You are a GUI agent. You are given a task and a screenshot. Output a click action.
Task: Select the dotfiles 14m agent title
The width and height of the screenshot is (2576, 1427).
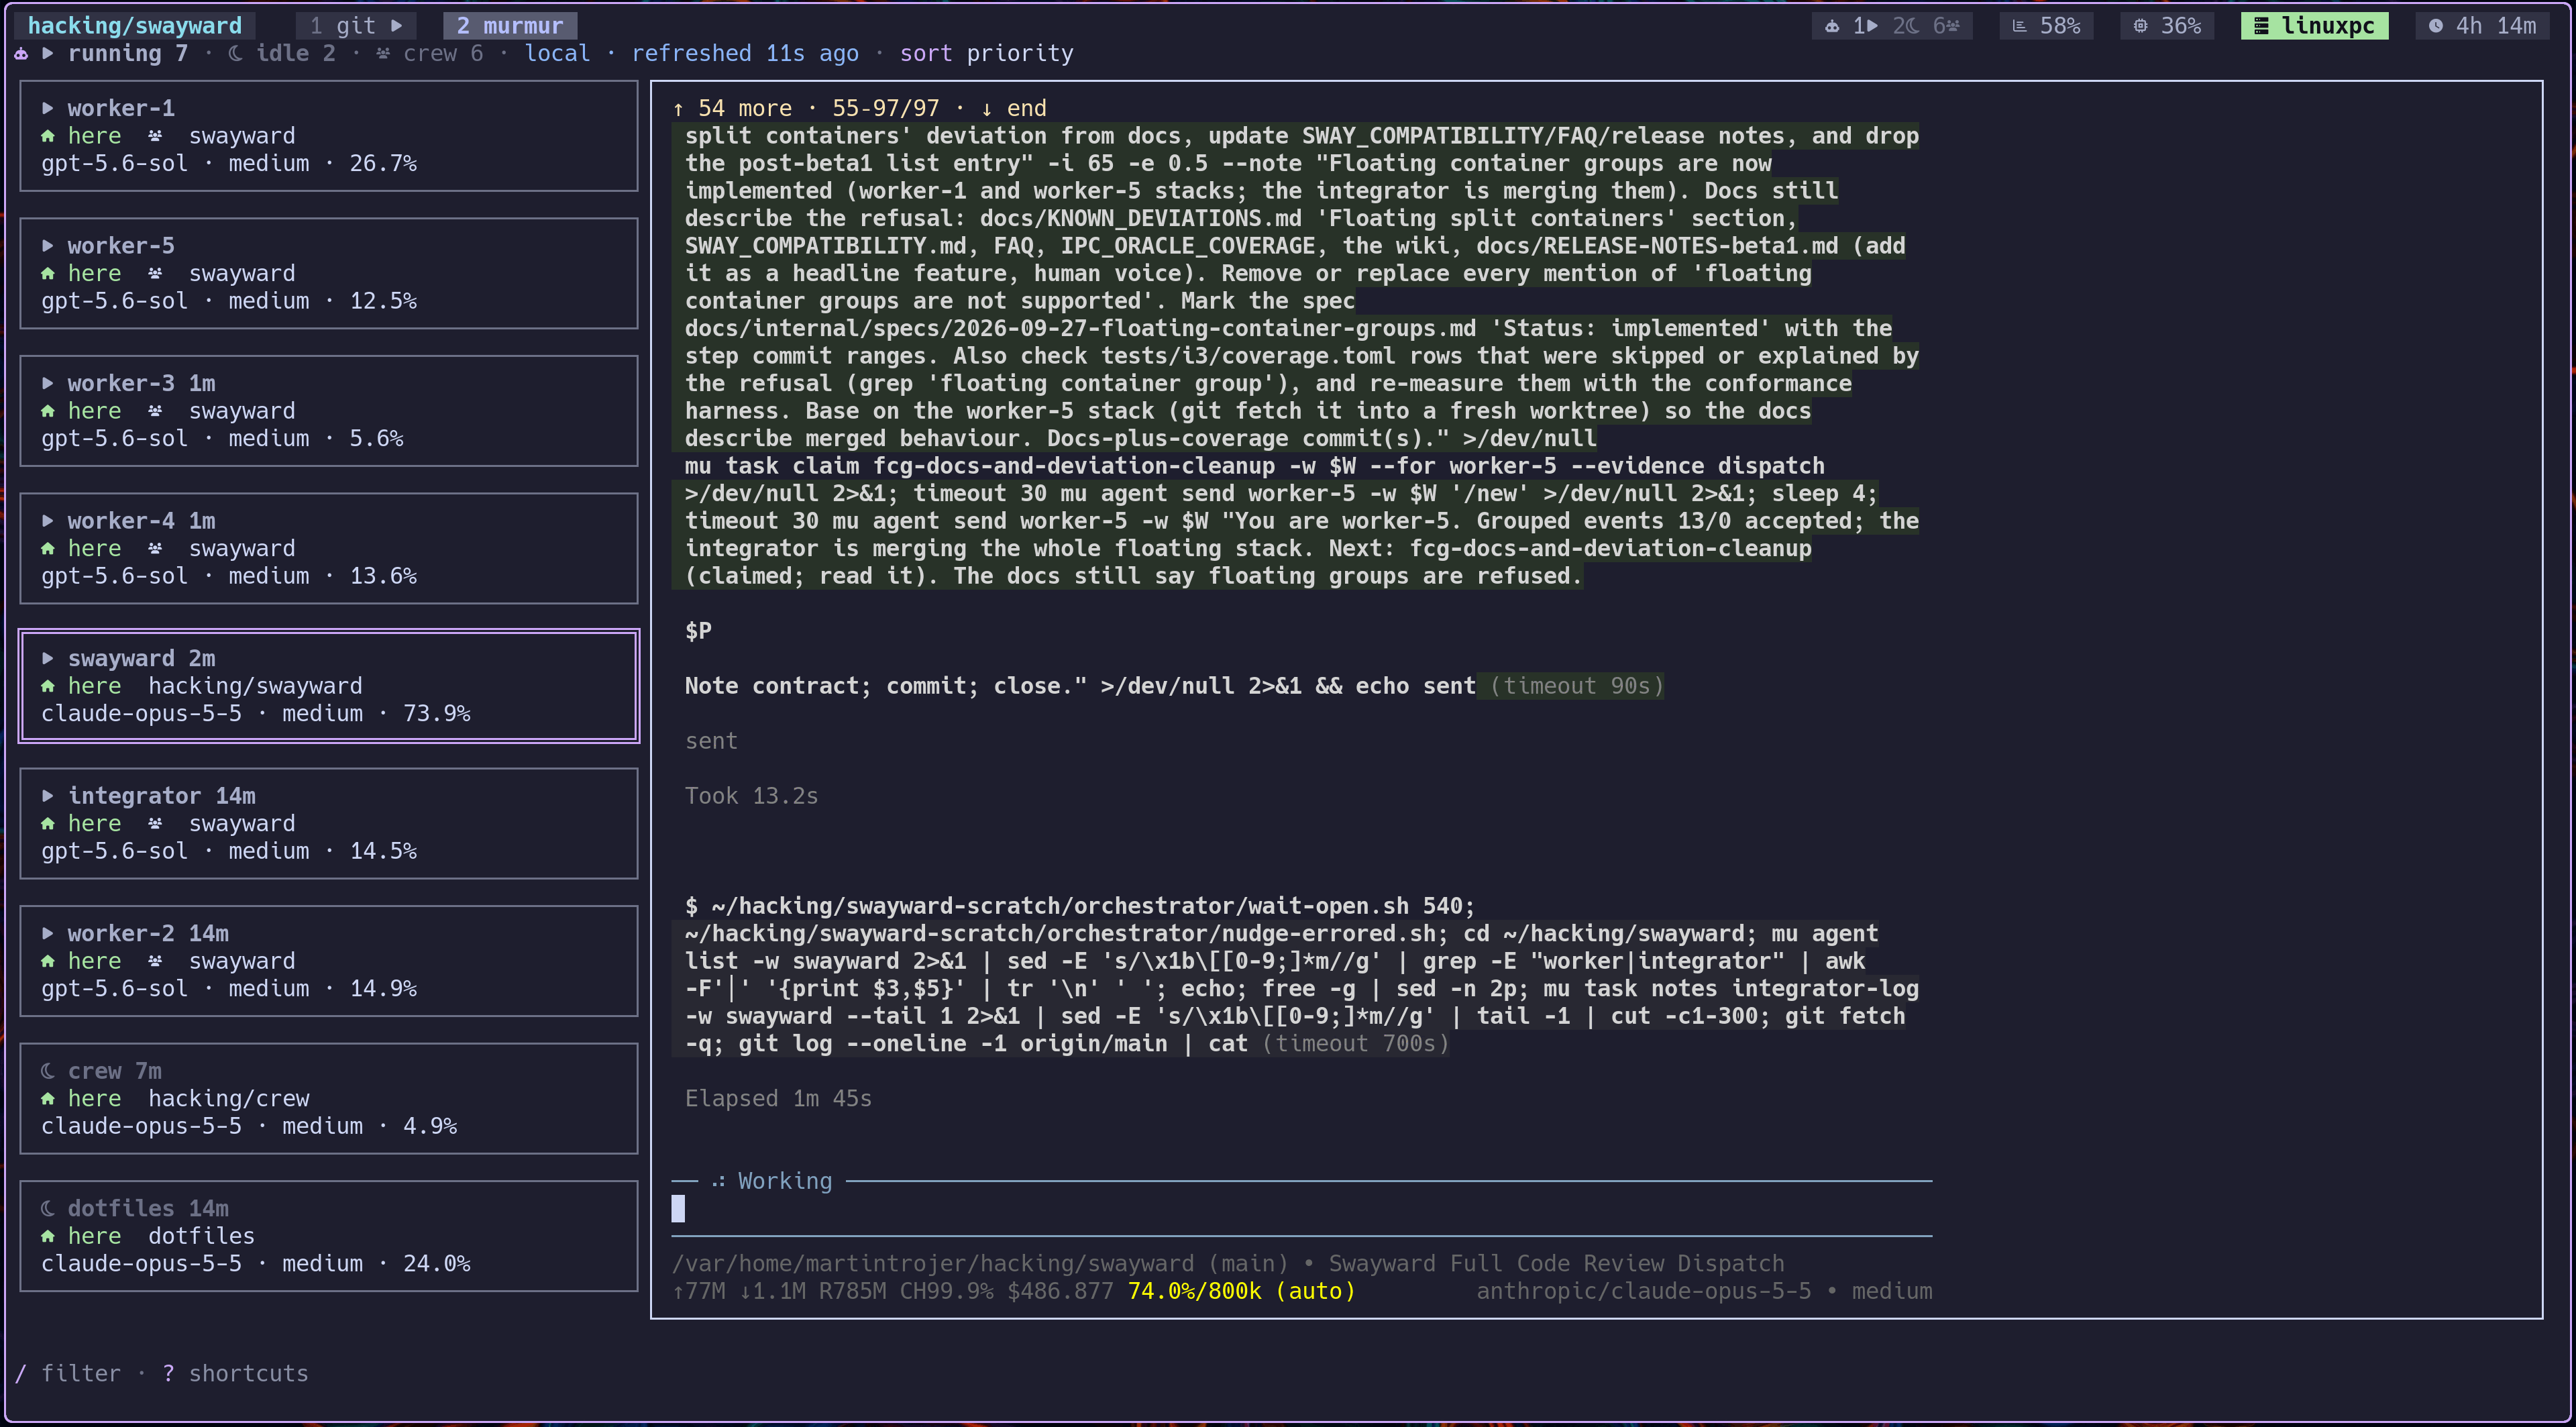pos(148,1208)
